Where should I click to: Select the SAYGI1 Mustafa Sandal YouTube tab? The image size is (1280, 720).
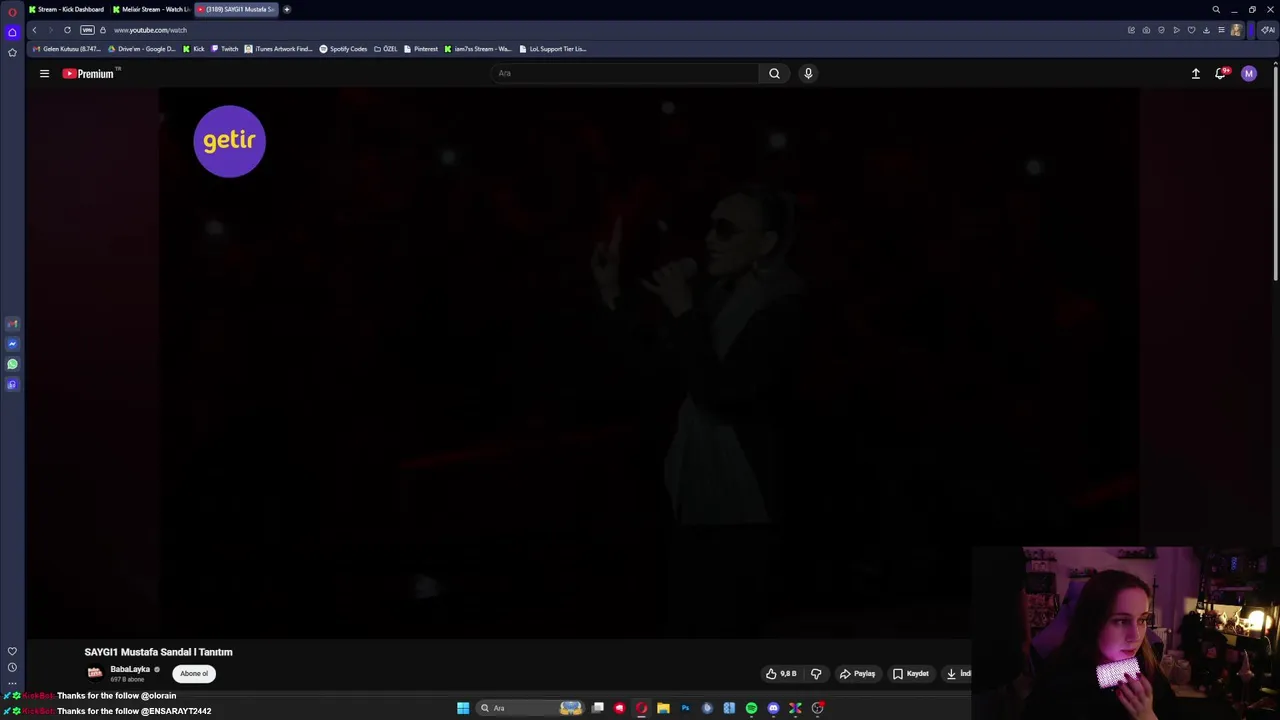pos(236,9)
